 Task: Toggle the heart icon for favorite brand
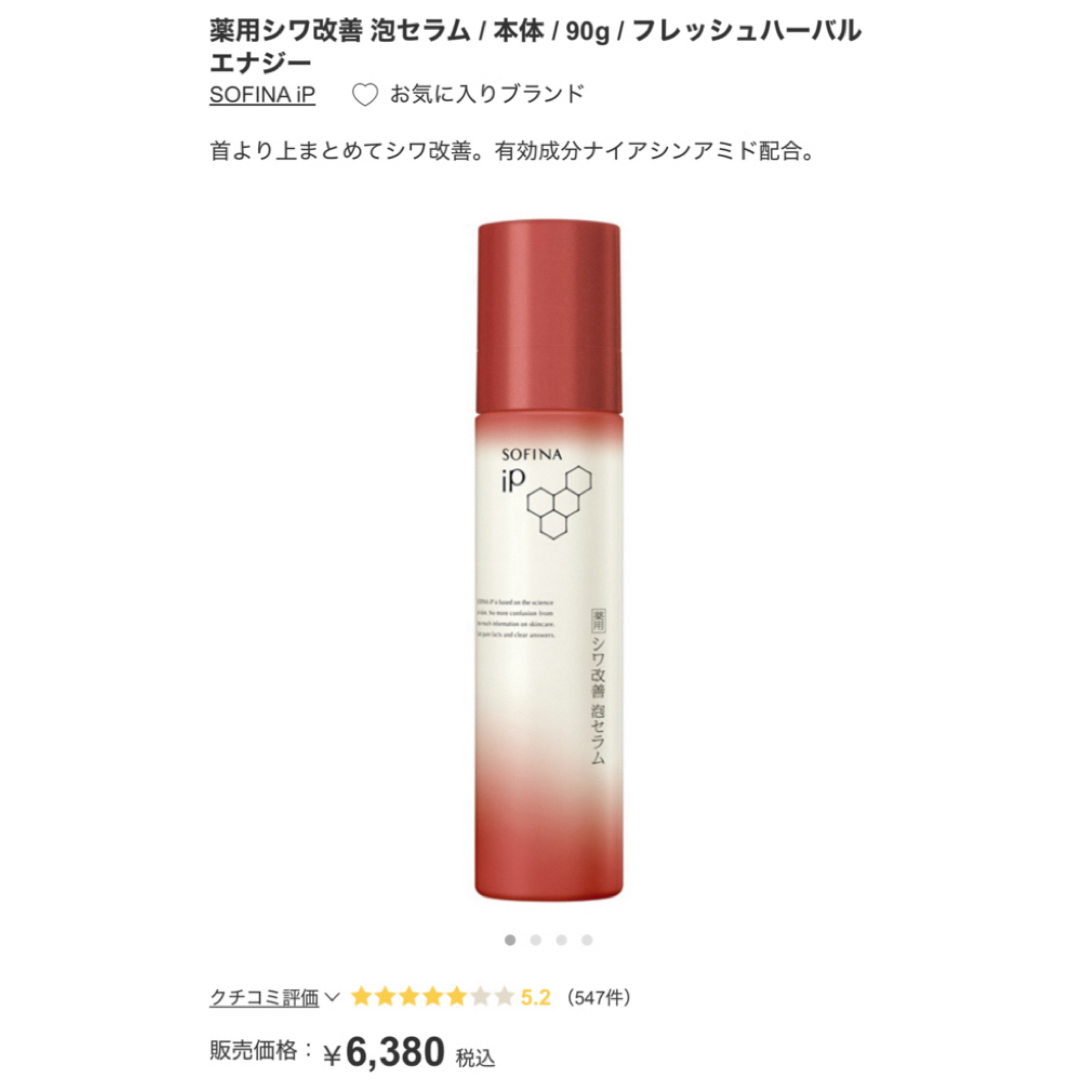(365, 94)
